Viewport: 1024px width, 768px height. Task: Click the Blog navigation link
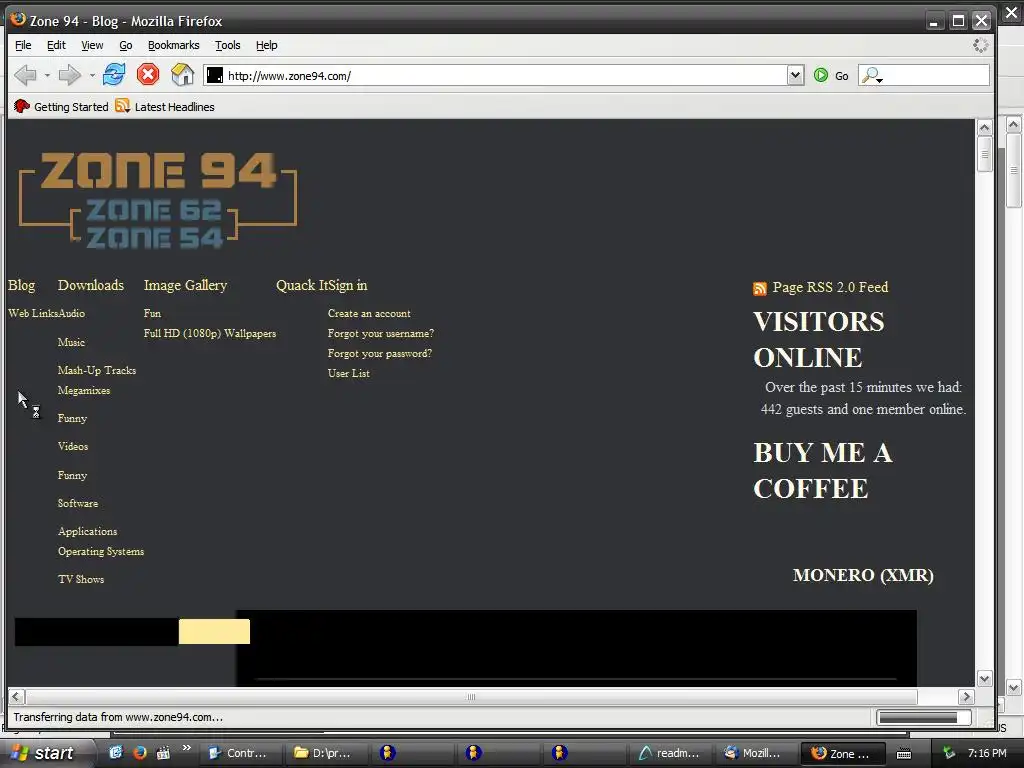point(22,285)
